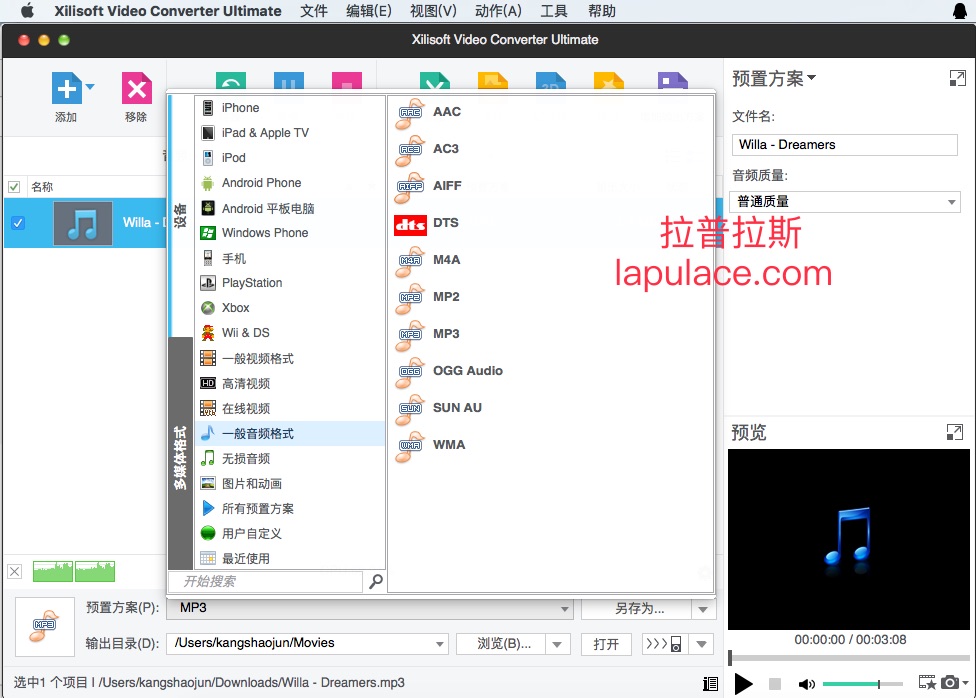Screen dimensions: 976x698
Task: Click the speaker volume icon in preview
Action: [x=806, y=684]
